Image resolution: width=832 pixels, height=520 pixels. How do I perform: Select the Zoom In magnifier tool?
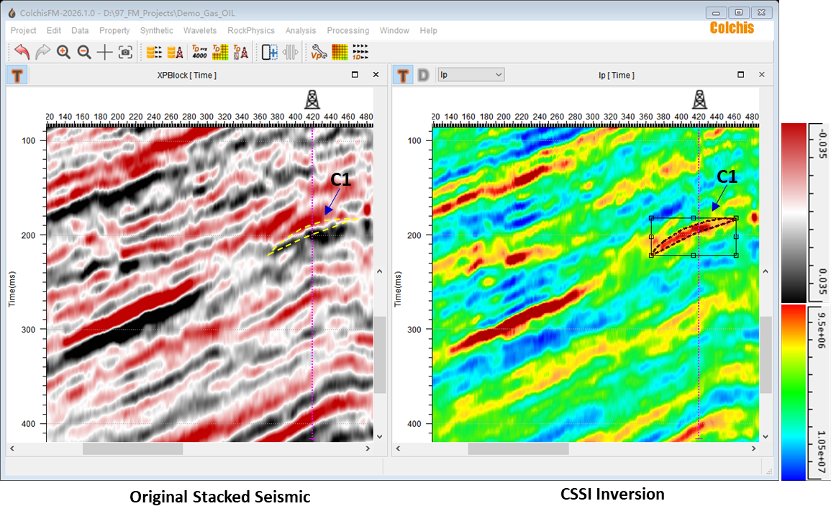(63, 52)
